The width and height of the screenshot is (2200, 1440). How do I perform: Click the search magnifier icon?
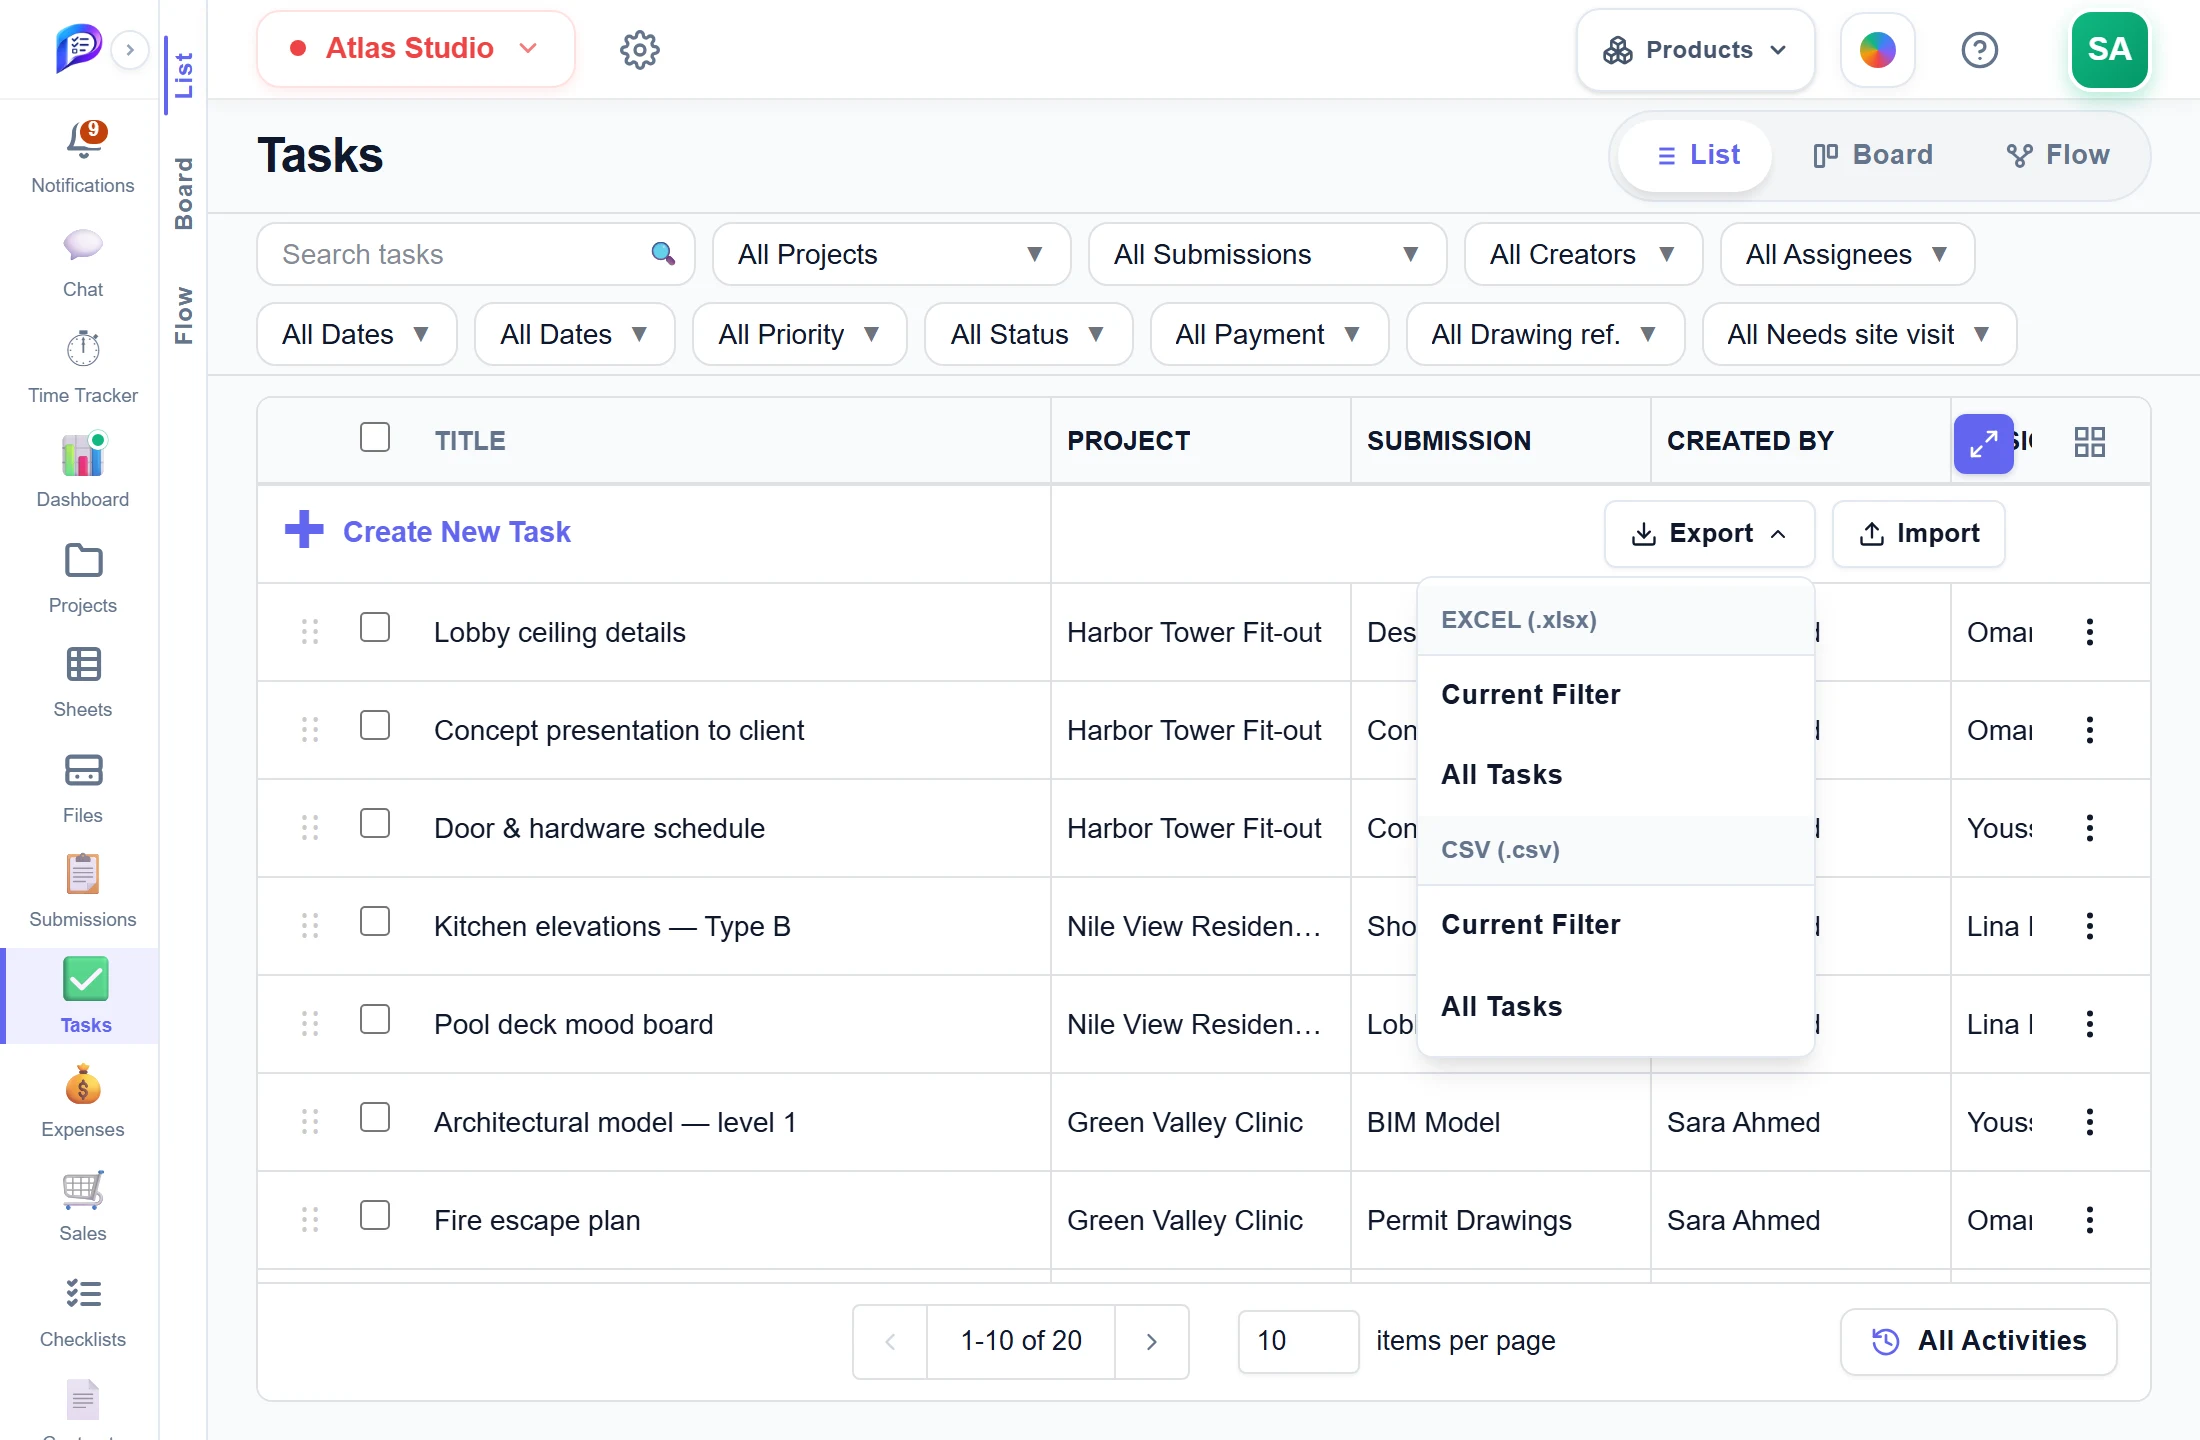pos(663,254)
